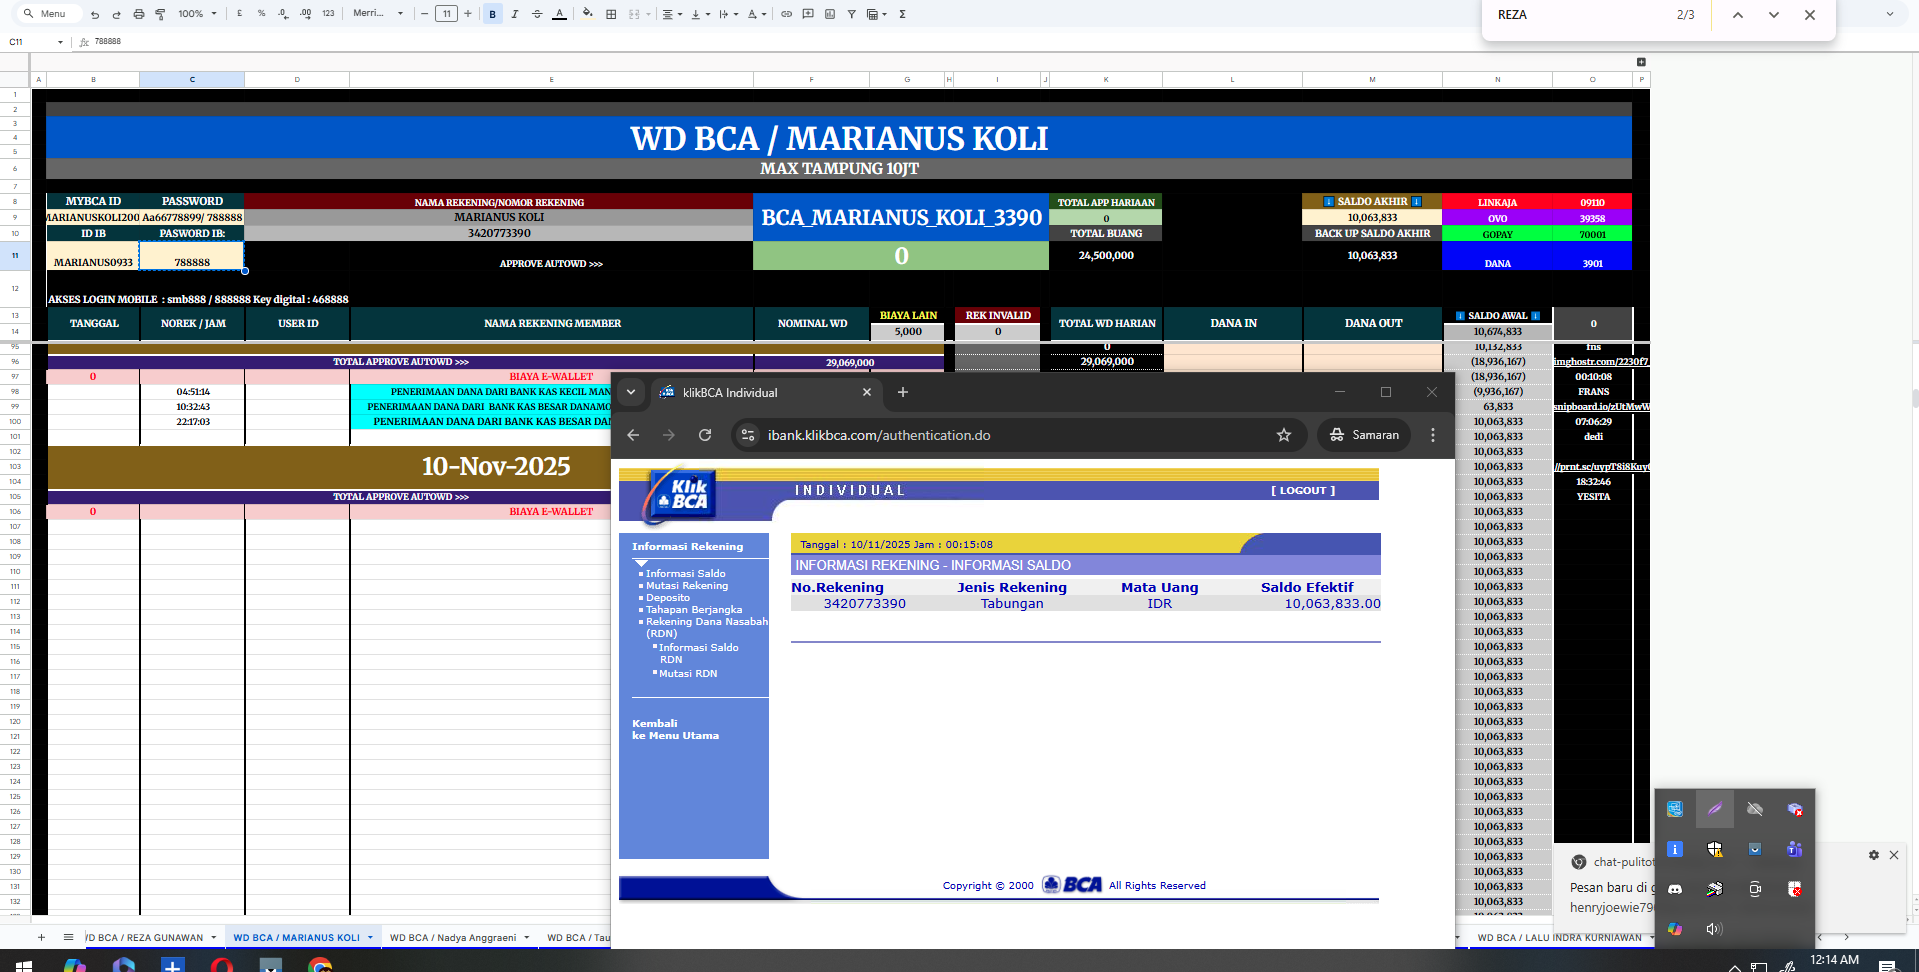1919x972 pixels.
Task: Apply currency format with the pound icon
Action: point(240,14)
